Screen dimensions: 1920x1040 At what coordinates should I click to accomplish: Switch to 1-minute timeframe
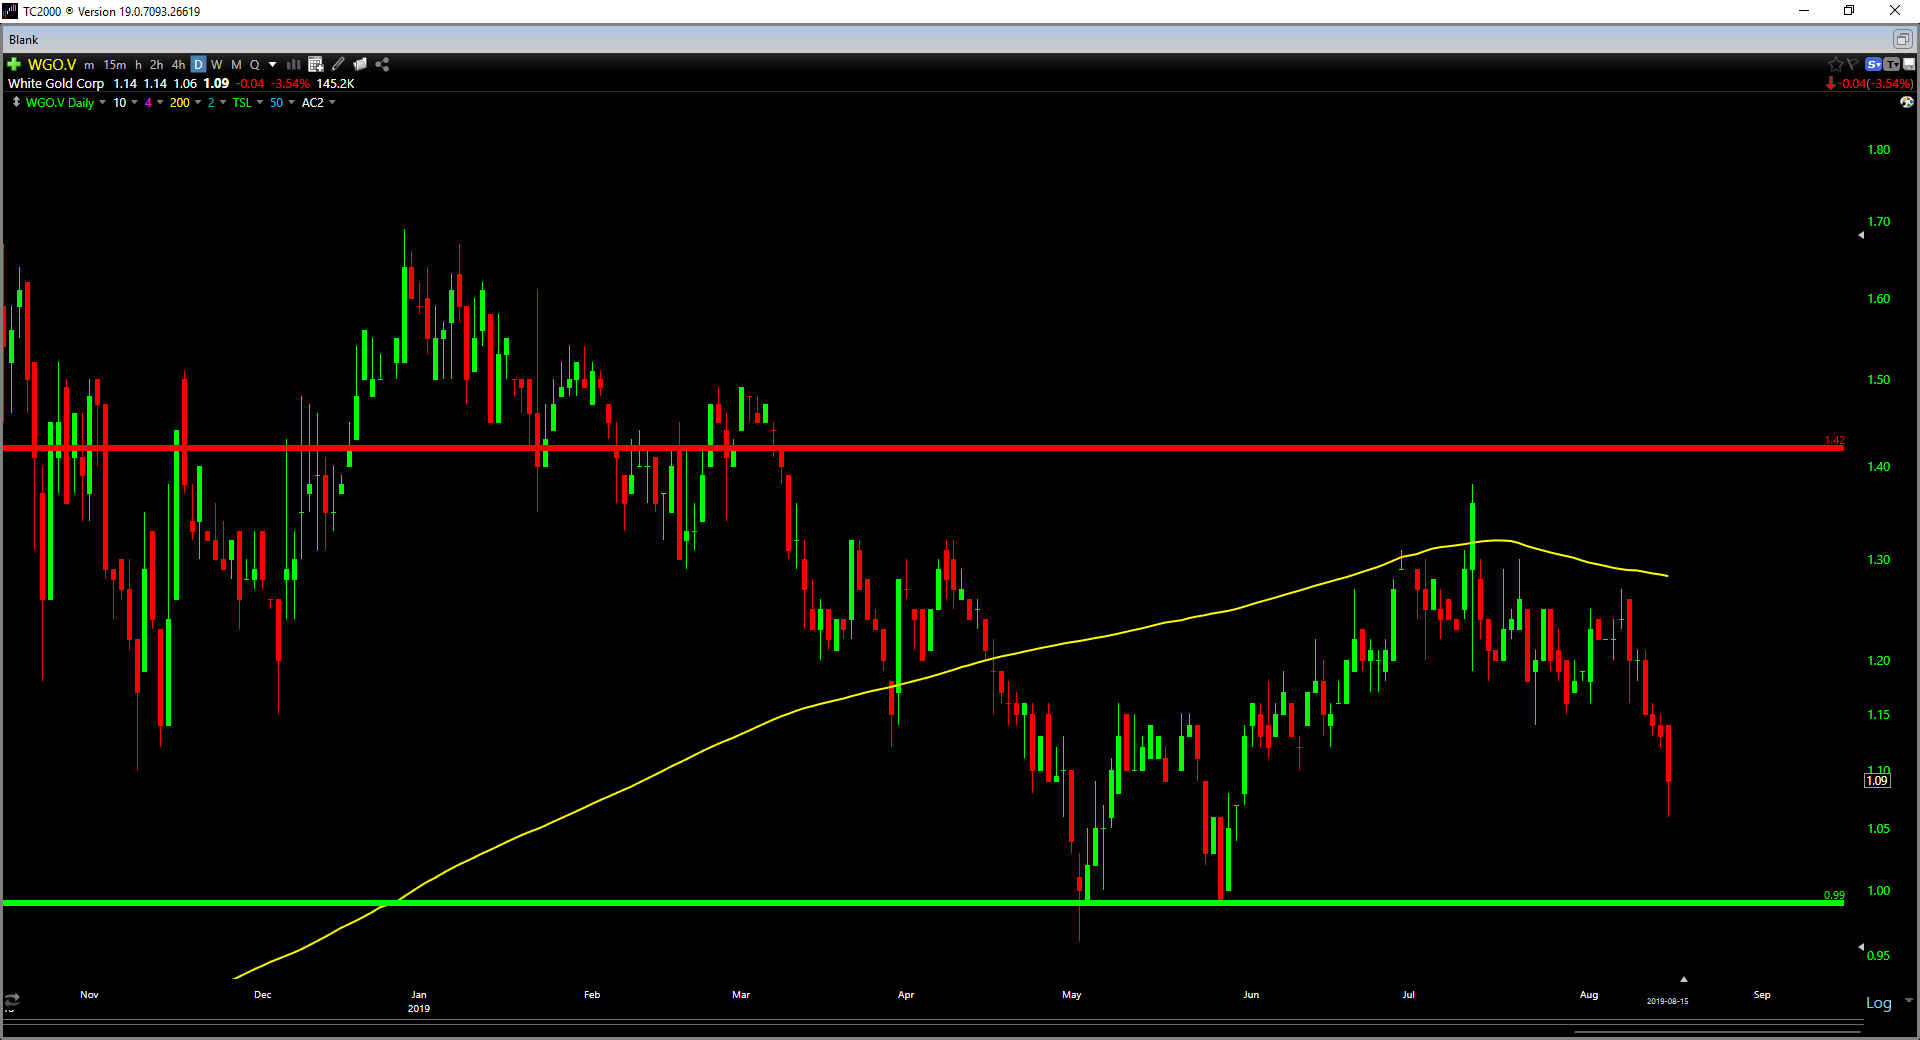click(x=89, y=65)
